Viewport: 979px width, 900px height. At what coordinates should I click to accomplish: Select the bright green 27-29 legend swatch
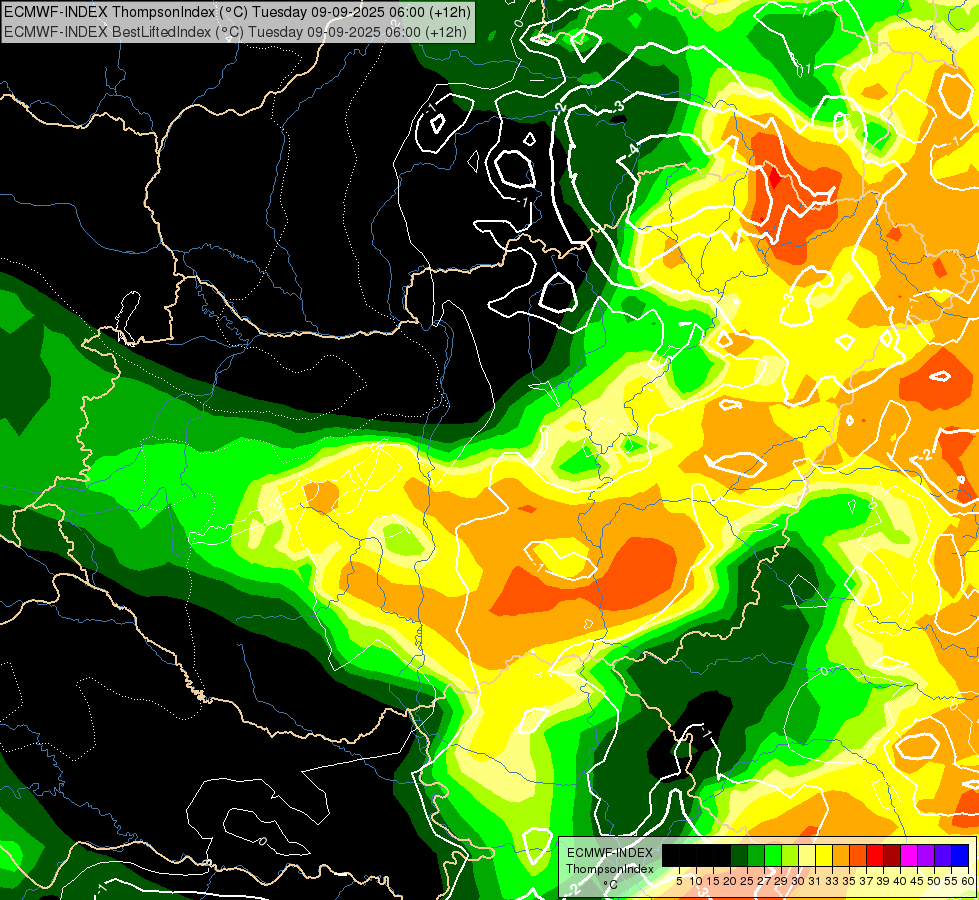coord(773,855)
